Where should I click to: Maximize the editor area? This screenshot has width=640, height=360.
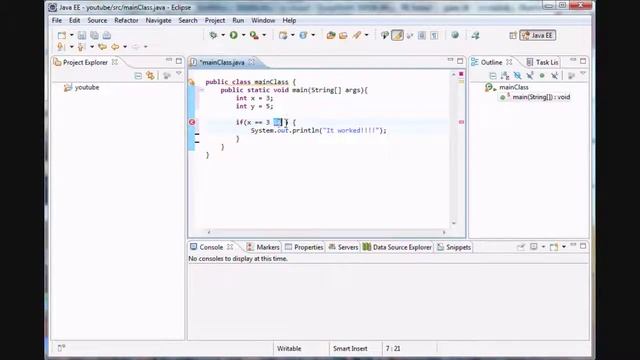point(460,61)
